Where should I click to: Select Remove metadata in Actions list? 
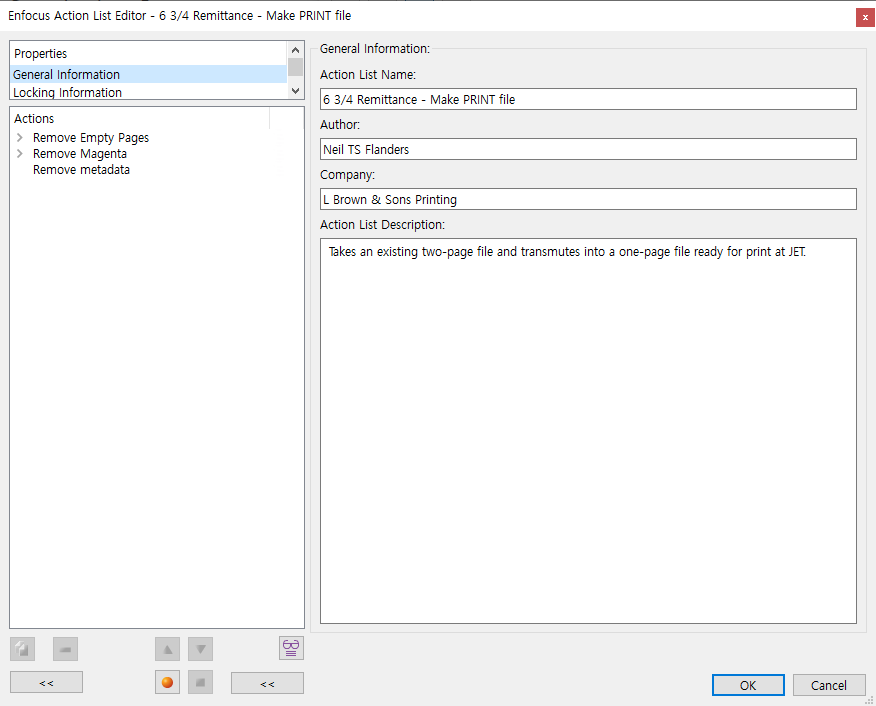click(81, 170)
